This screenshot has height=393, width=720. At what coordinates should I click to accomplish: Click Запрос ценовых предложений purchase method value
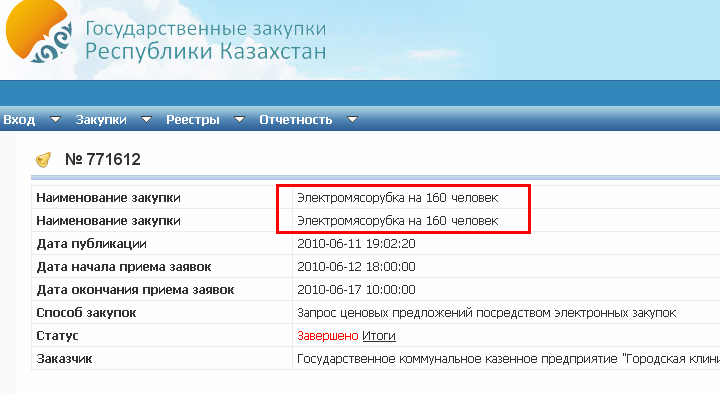point(487,313)
